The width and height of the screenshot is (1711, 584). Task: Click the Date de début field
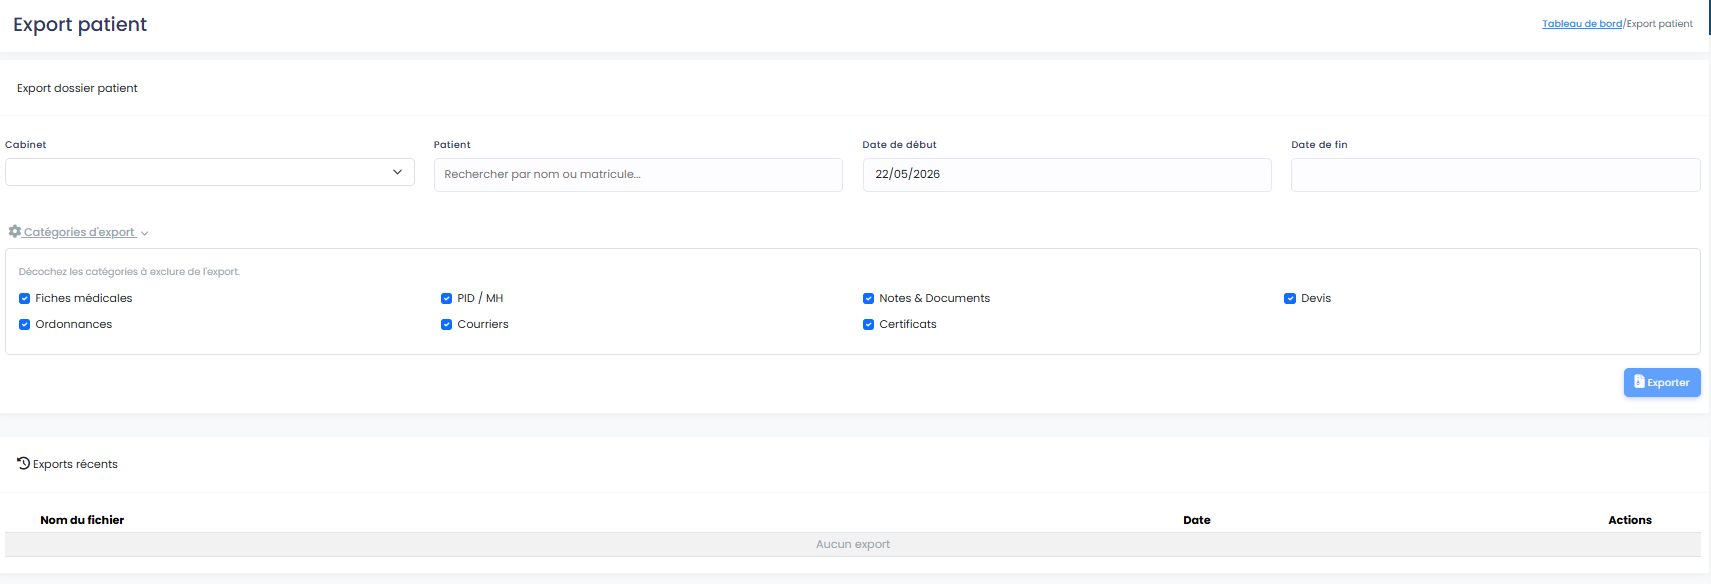(x=1067, y=174)
